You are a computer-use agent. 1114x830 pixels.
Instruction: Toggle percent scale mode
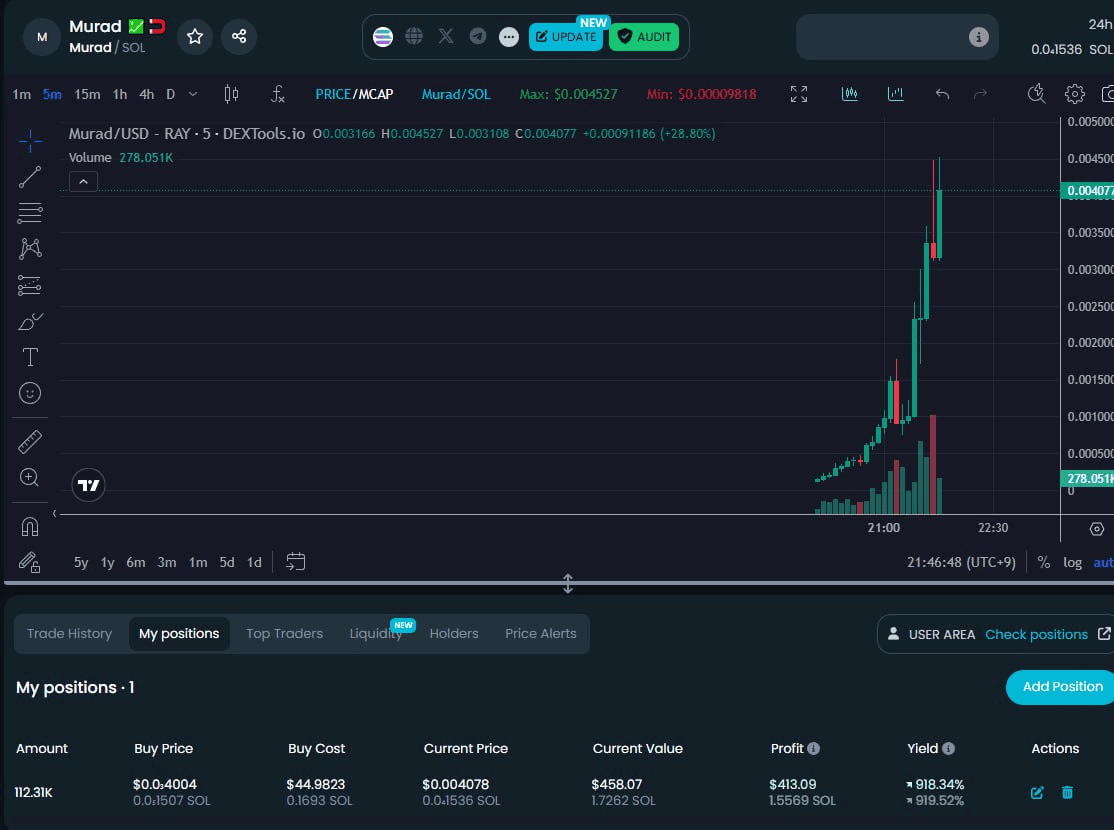[1044, 562]
